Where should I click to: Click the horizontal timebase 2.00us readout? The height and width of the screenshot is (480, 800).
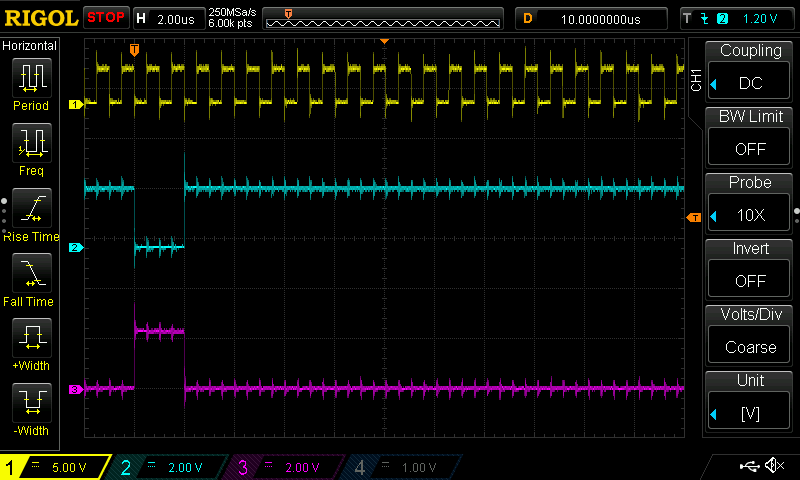pos(176,19)
